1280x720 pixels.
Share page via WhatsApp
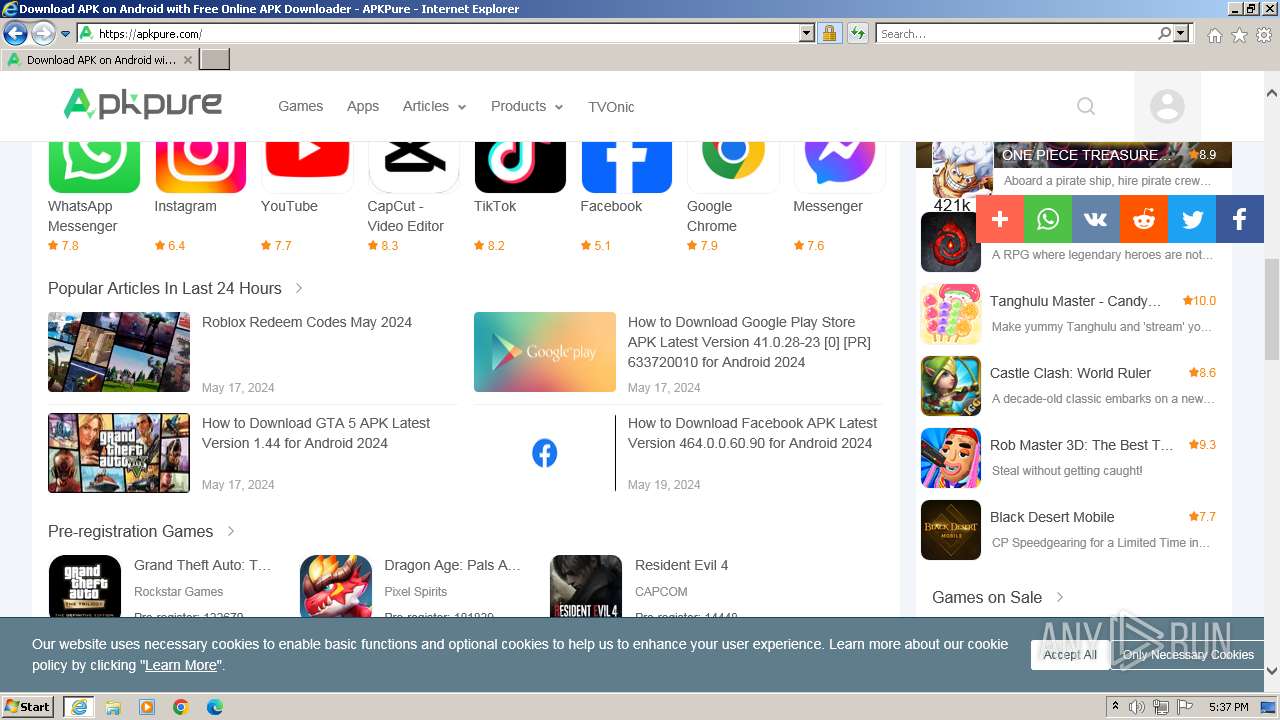(1048, 219)
